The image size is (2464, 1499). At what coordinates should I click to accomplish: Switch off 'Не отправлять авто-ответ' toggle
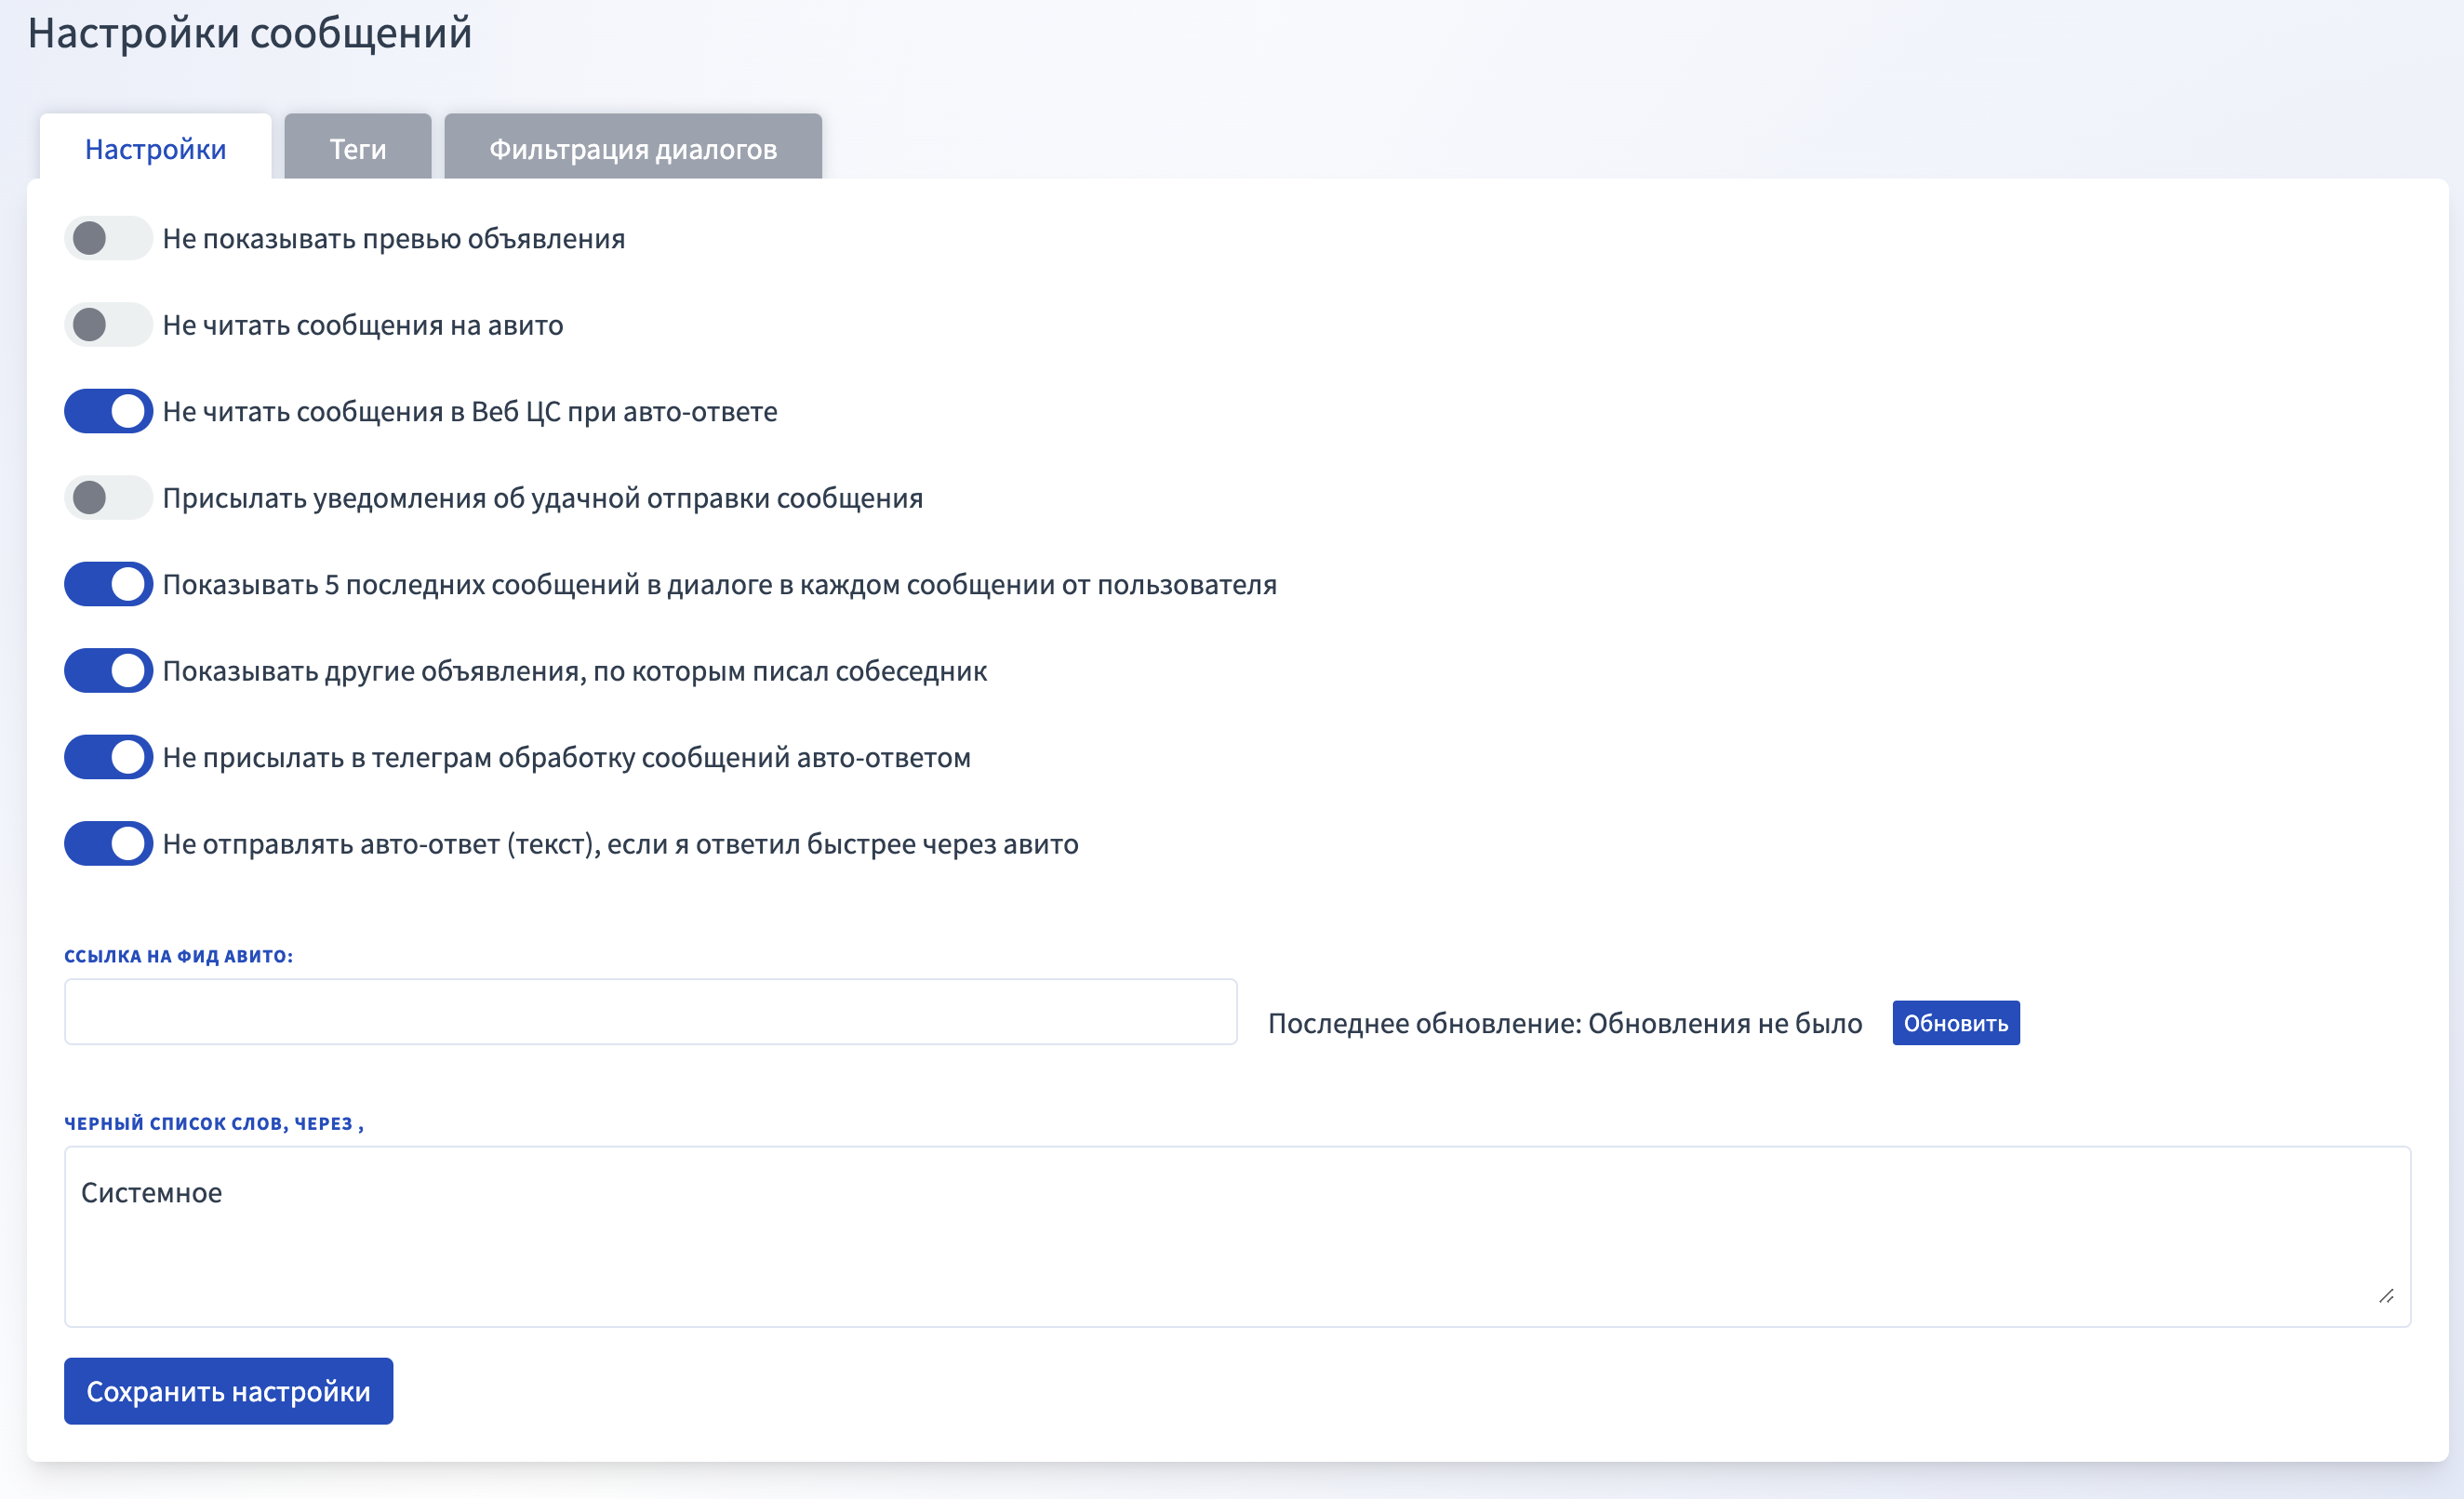tap(108, 844)
